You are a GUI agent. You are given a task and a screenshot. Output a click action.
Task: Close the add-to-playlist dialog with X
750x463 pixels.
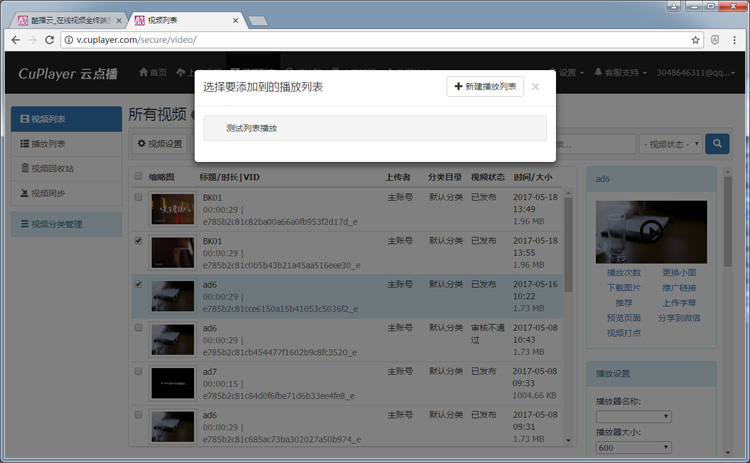click(x=535, y=87)
